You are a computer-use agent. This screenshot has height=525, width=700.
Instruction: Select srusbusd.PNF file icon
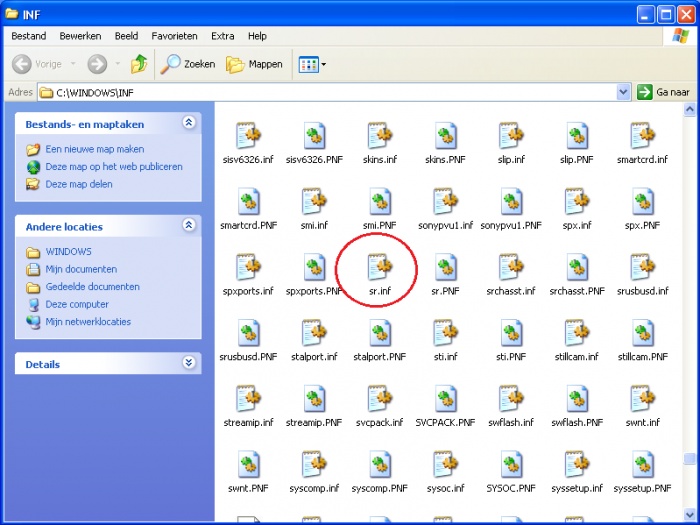[248, 333]
